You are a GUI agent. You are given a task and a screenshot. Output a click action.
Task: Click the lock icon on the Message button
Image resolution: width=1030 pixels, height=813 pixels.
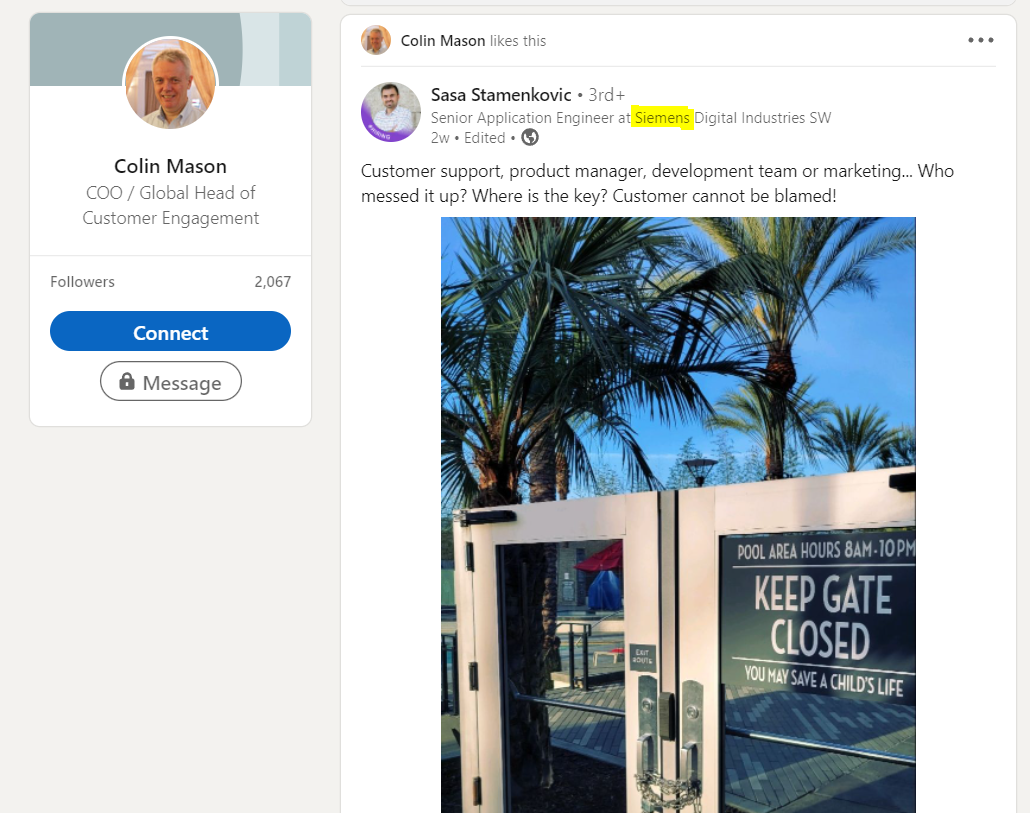pos(127,381)
